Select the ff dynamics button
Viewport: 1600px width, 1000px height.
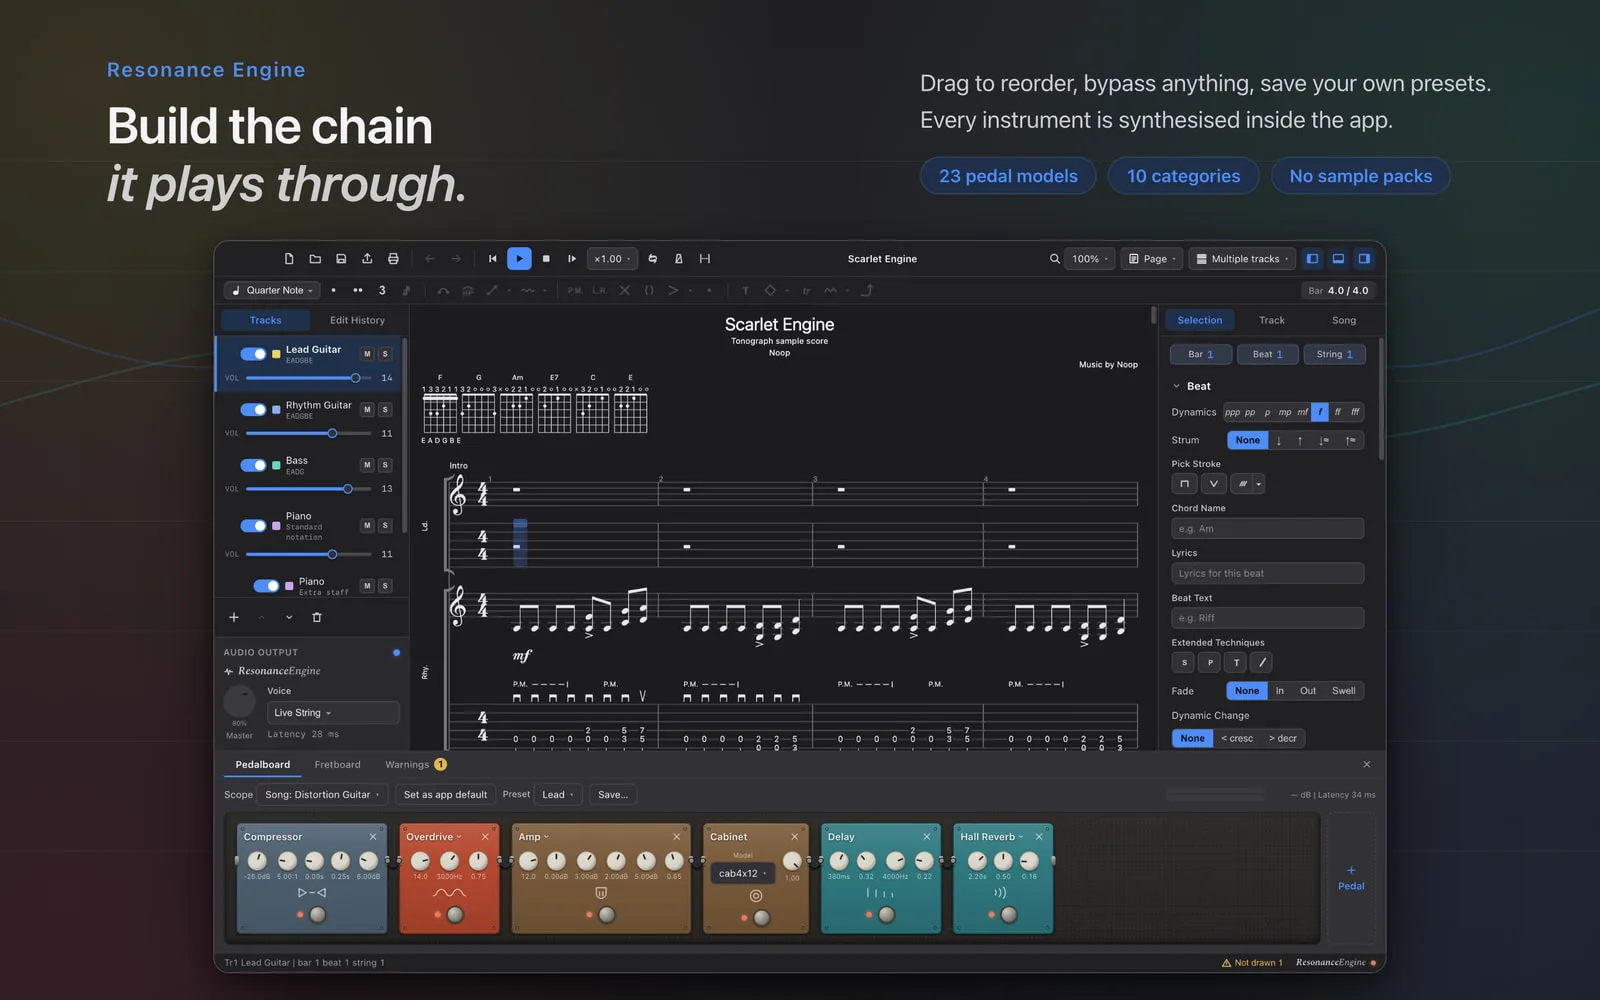pos(1338,412)
